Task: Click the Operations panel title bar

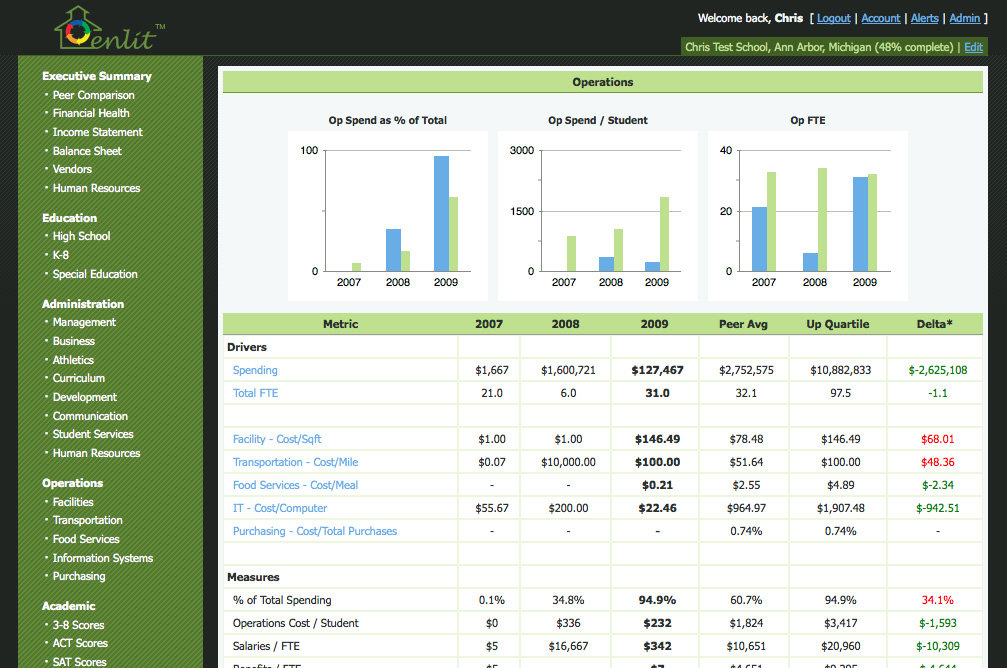Action: point(602,82)
